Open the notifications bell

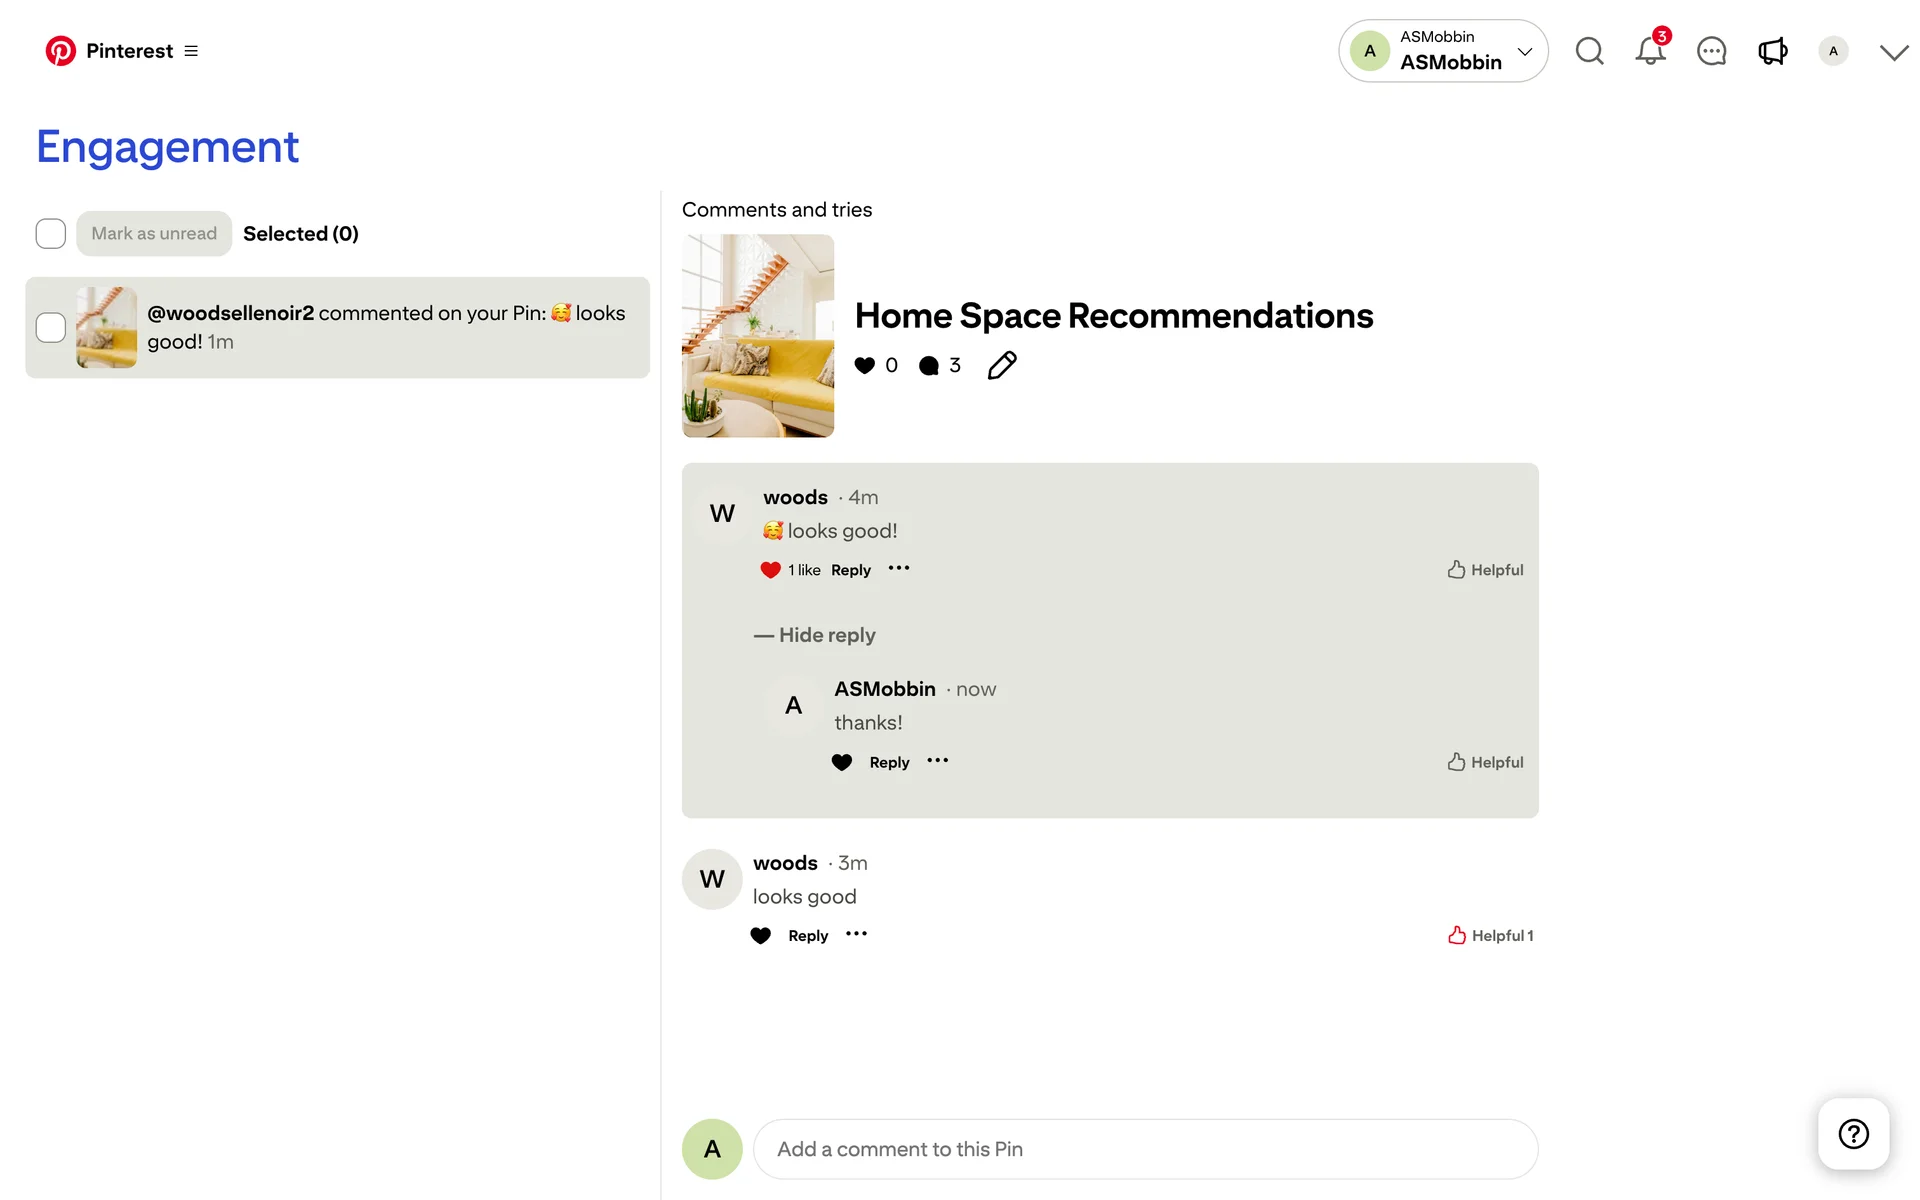[x=1650, y=51]
